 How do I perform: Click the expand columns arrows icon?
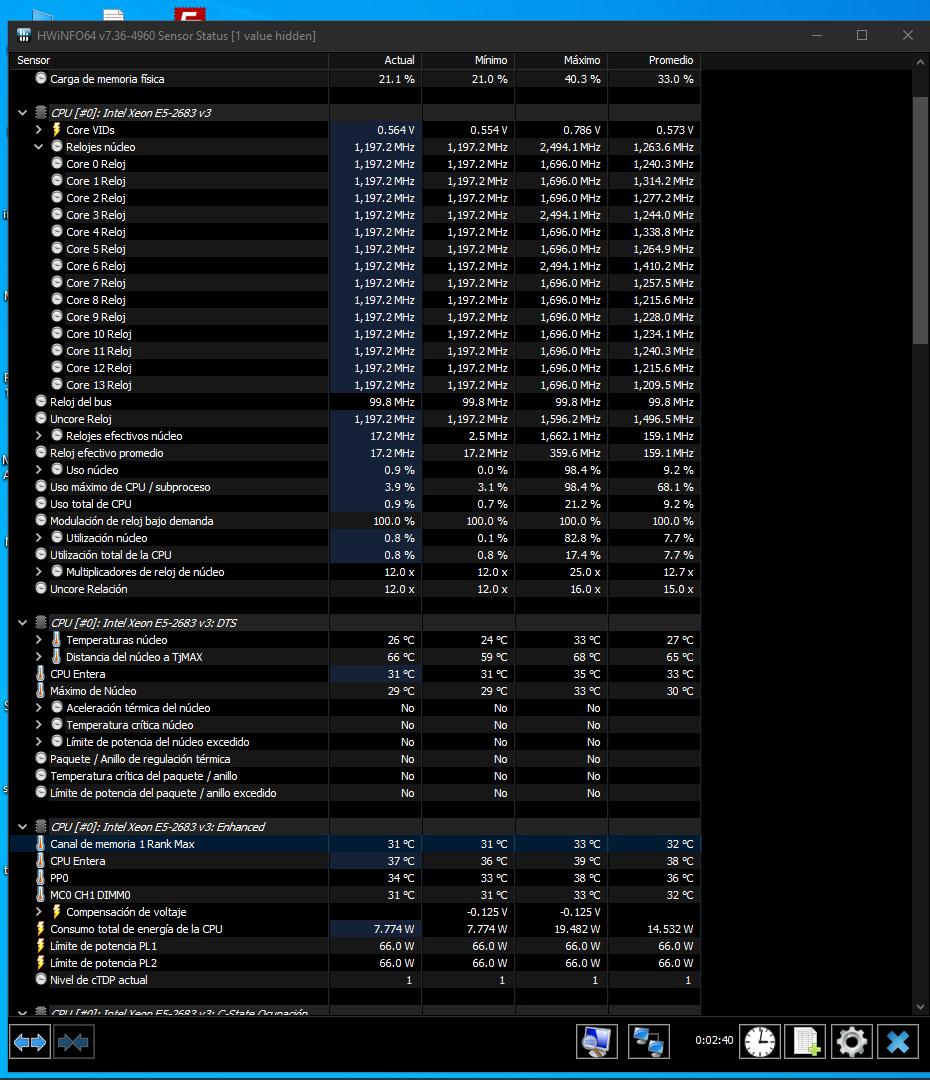pyautogui.click(x=30, y=1041)
